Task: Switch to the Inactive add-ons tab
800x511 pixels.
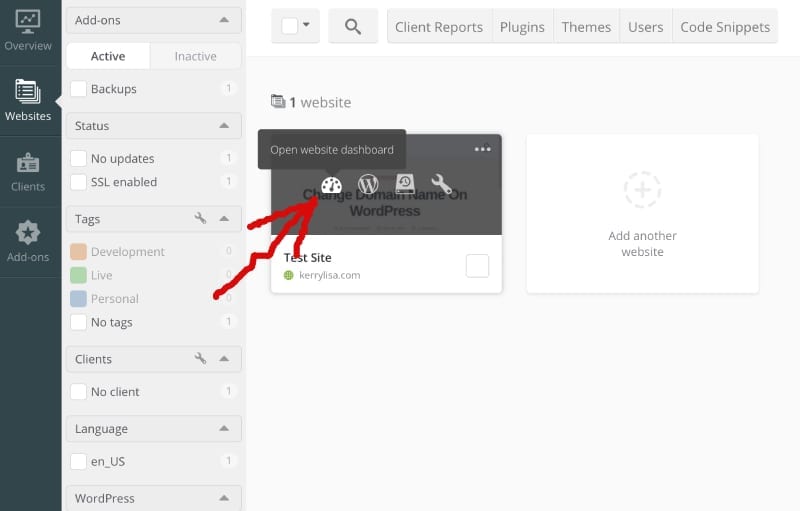Action: pos(195,56)
